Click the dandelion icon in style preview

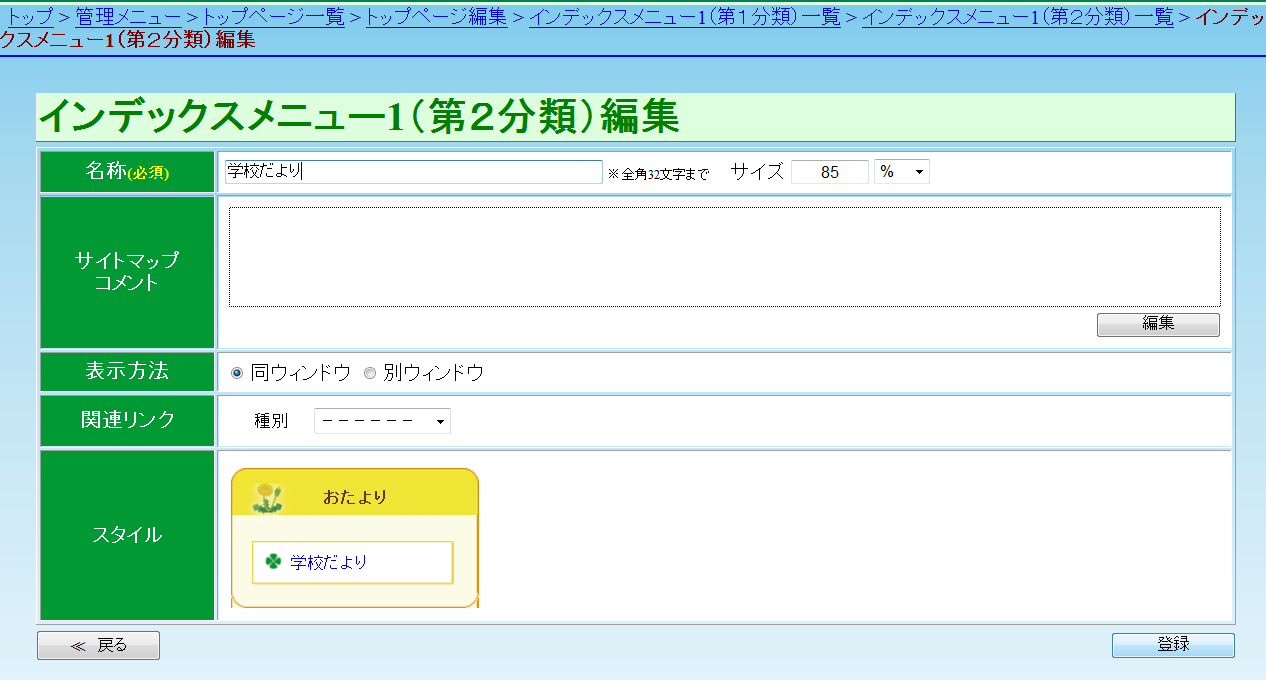tap(267, 496)
